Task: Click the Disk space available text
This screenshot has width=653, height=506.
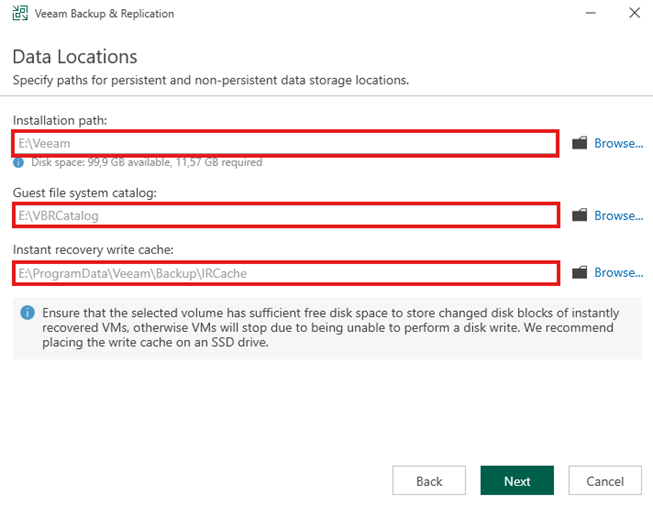Action: pyautogui.click(x=146, y=162)
